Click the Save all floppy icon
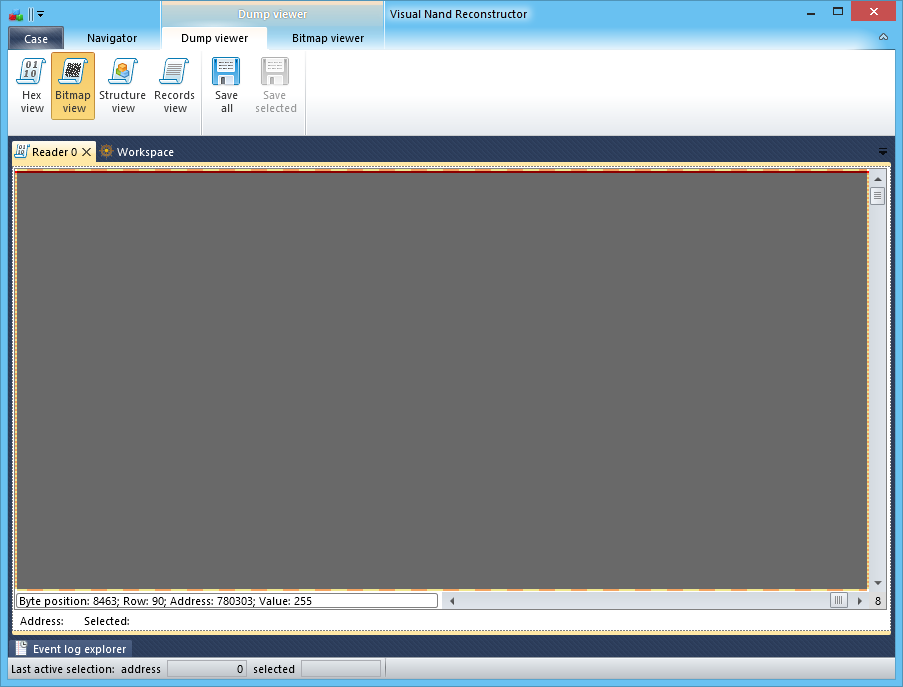This screenshot has height=687, width=903. click(x=226, y=71)
